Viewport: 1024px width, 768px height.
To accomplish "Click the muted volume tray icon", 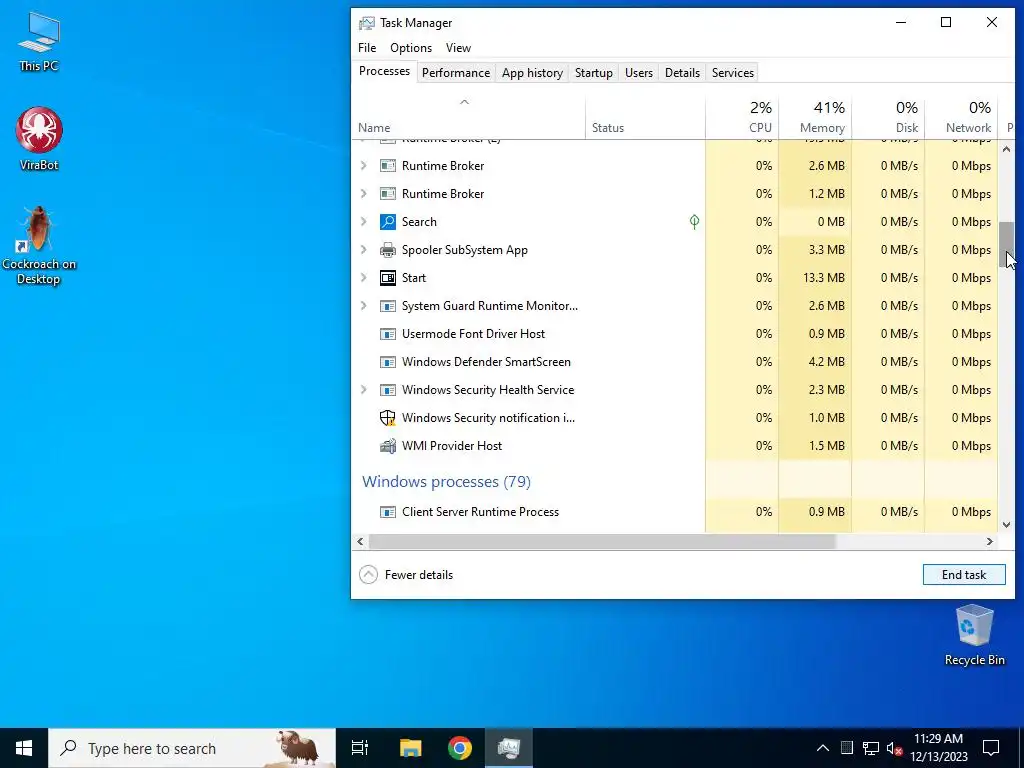I will 895,748.
